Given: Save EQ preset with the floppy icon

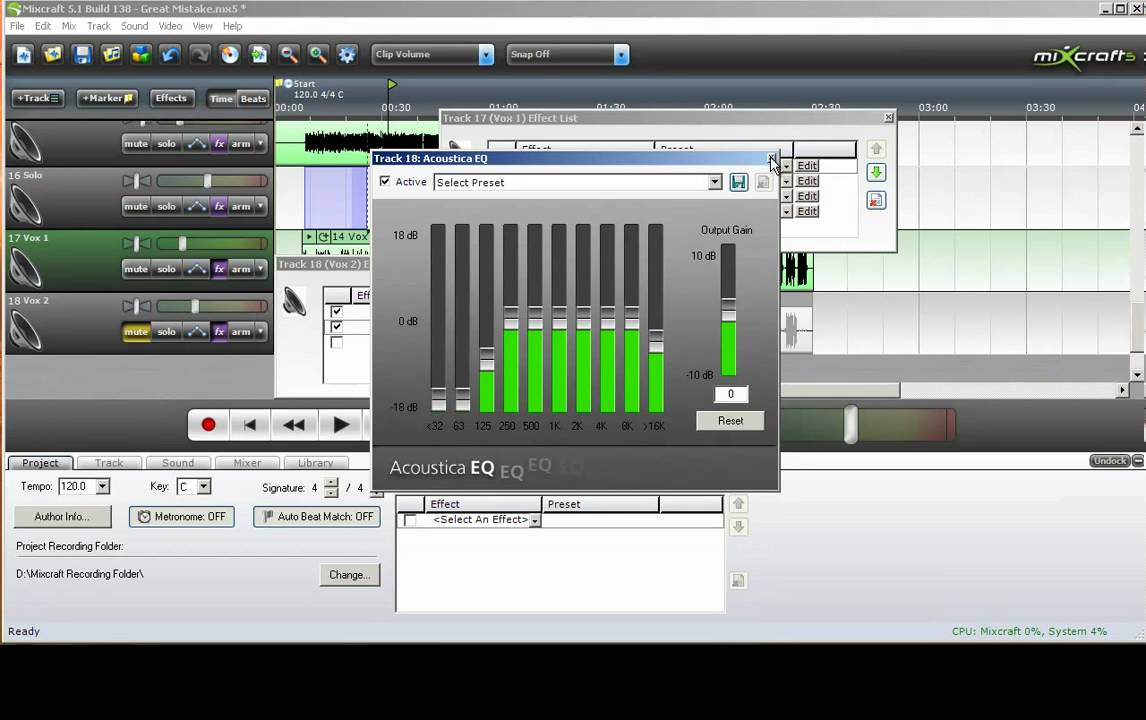Looking at the screenshot, I should [x=739, y=182].
